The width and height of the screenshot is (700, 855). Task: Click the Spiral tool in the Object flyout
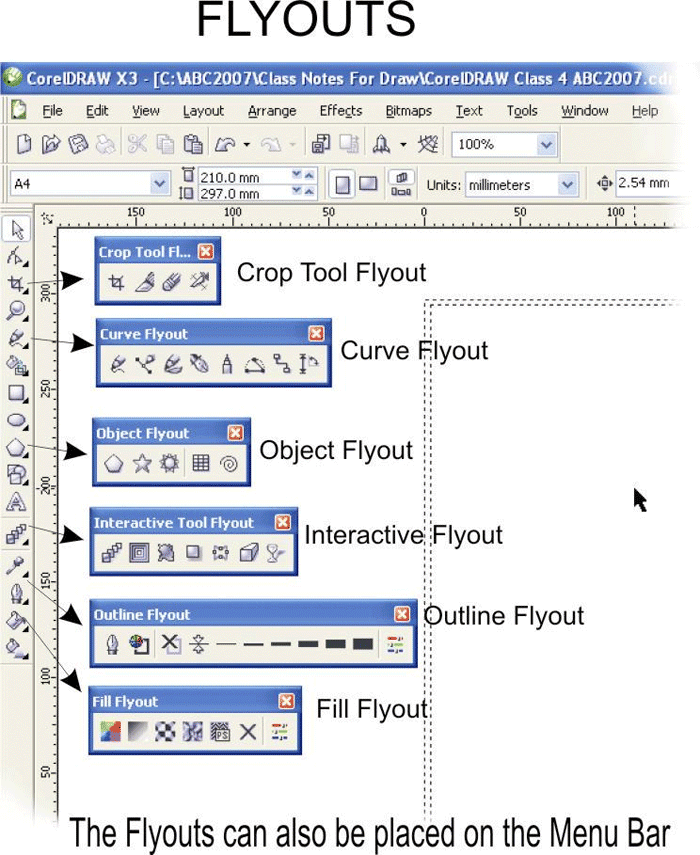[x=229, y=464]
